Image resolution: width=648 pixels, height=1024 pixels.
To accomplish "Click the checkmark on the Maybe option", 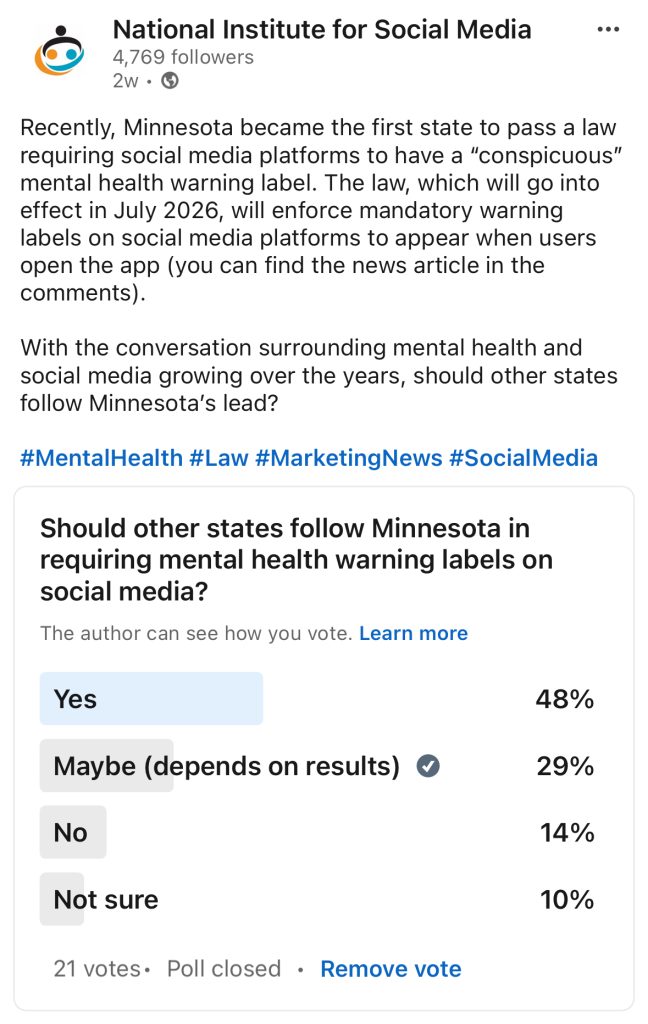I will coord(426,765).
